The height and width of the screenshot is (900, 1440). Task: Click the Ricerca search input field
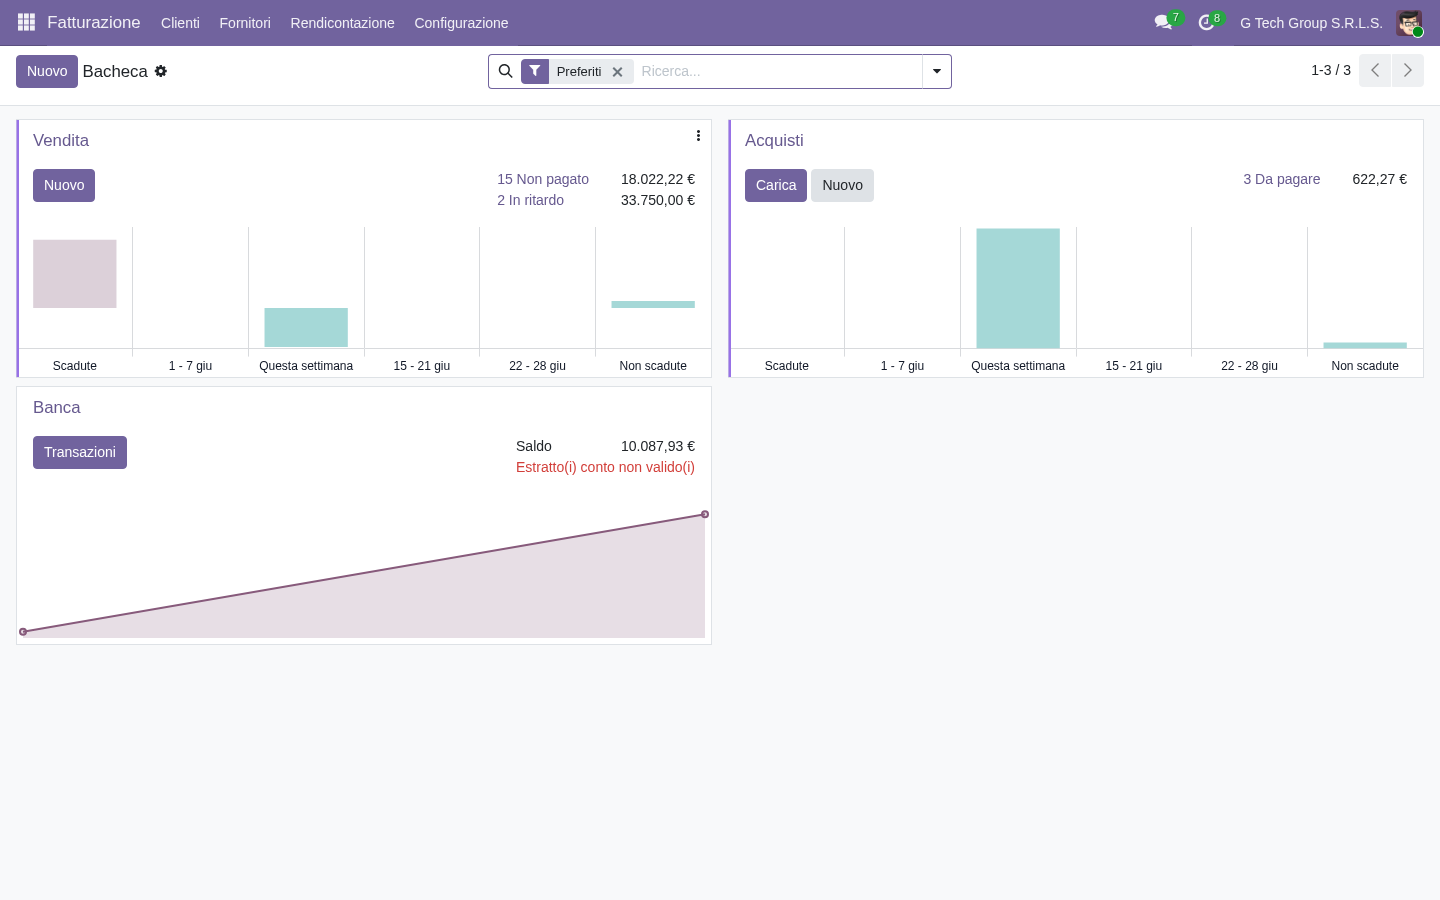778,71
